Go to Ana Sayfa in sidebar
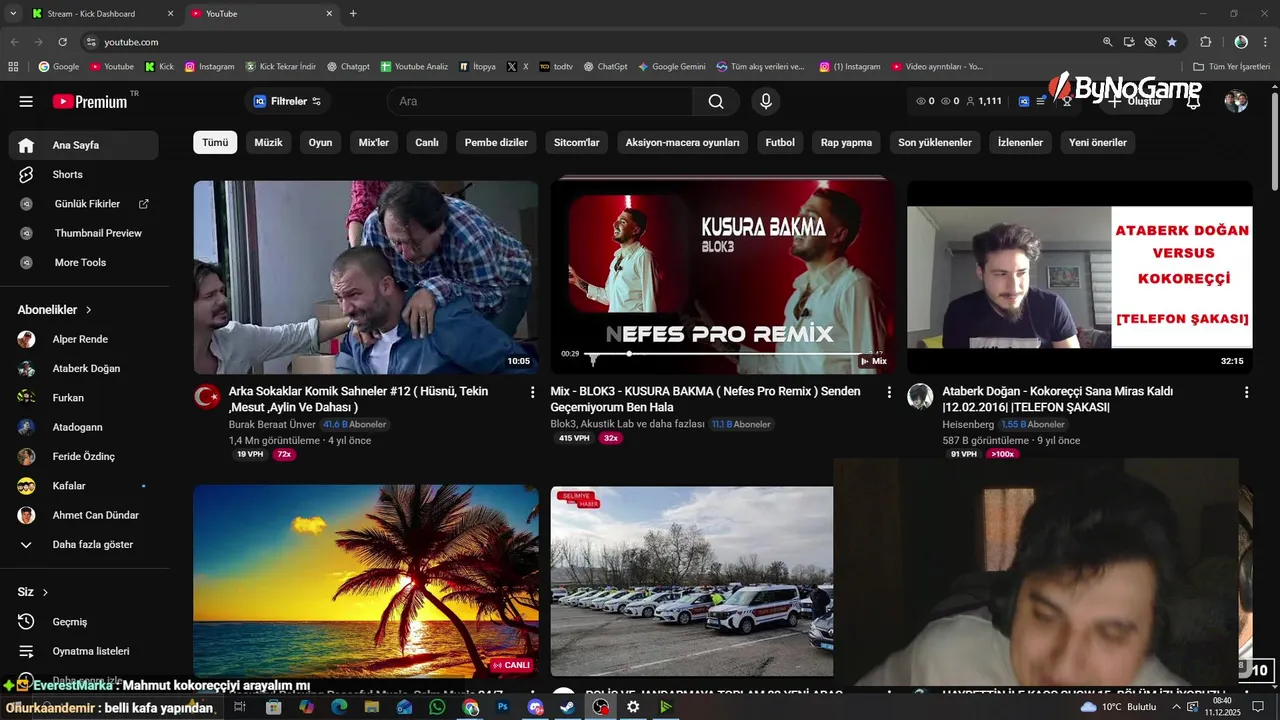The height and width of the screenshot is (720, 1280). coord(84,145)
